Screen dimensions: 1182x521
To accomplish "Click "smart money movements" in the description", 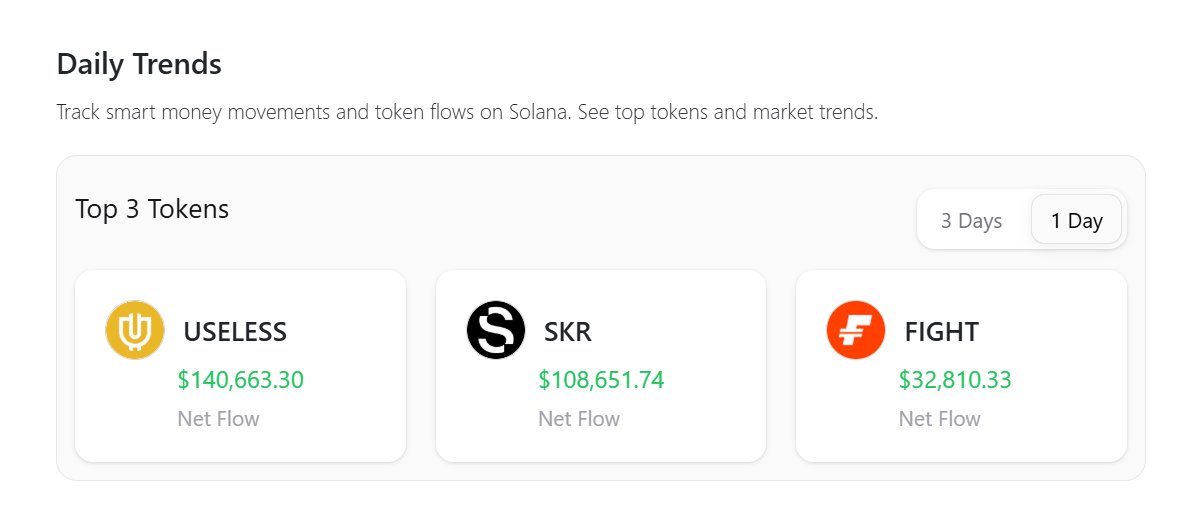I will pos(213,112).
